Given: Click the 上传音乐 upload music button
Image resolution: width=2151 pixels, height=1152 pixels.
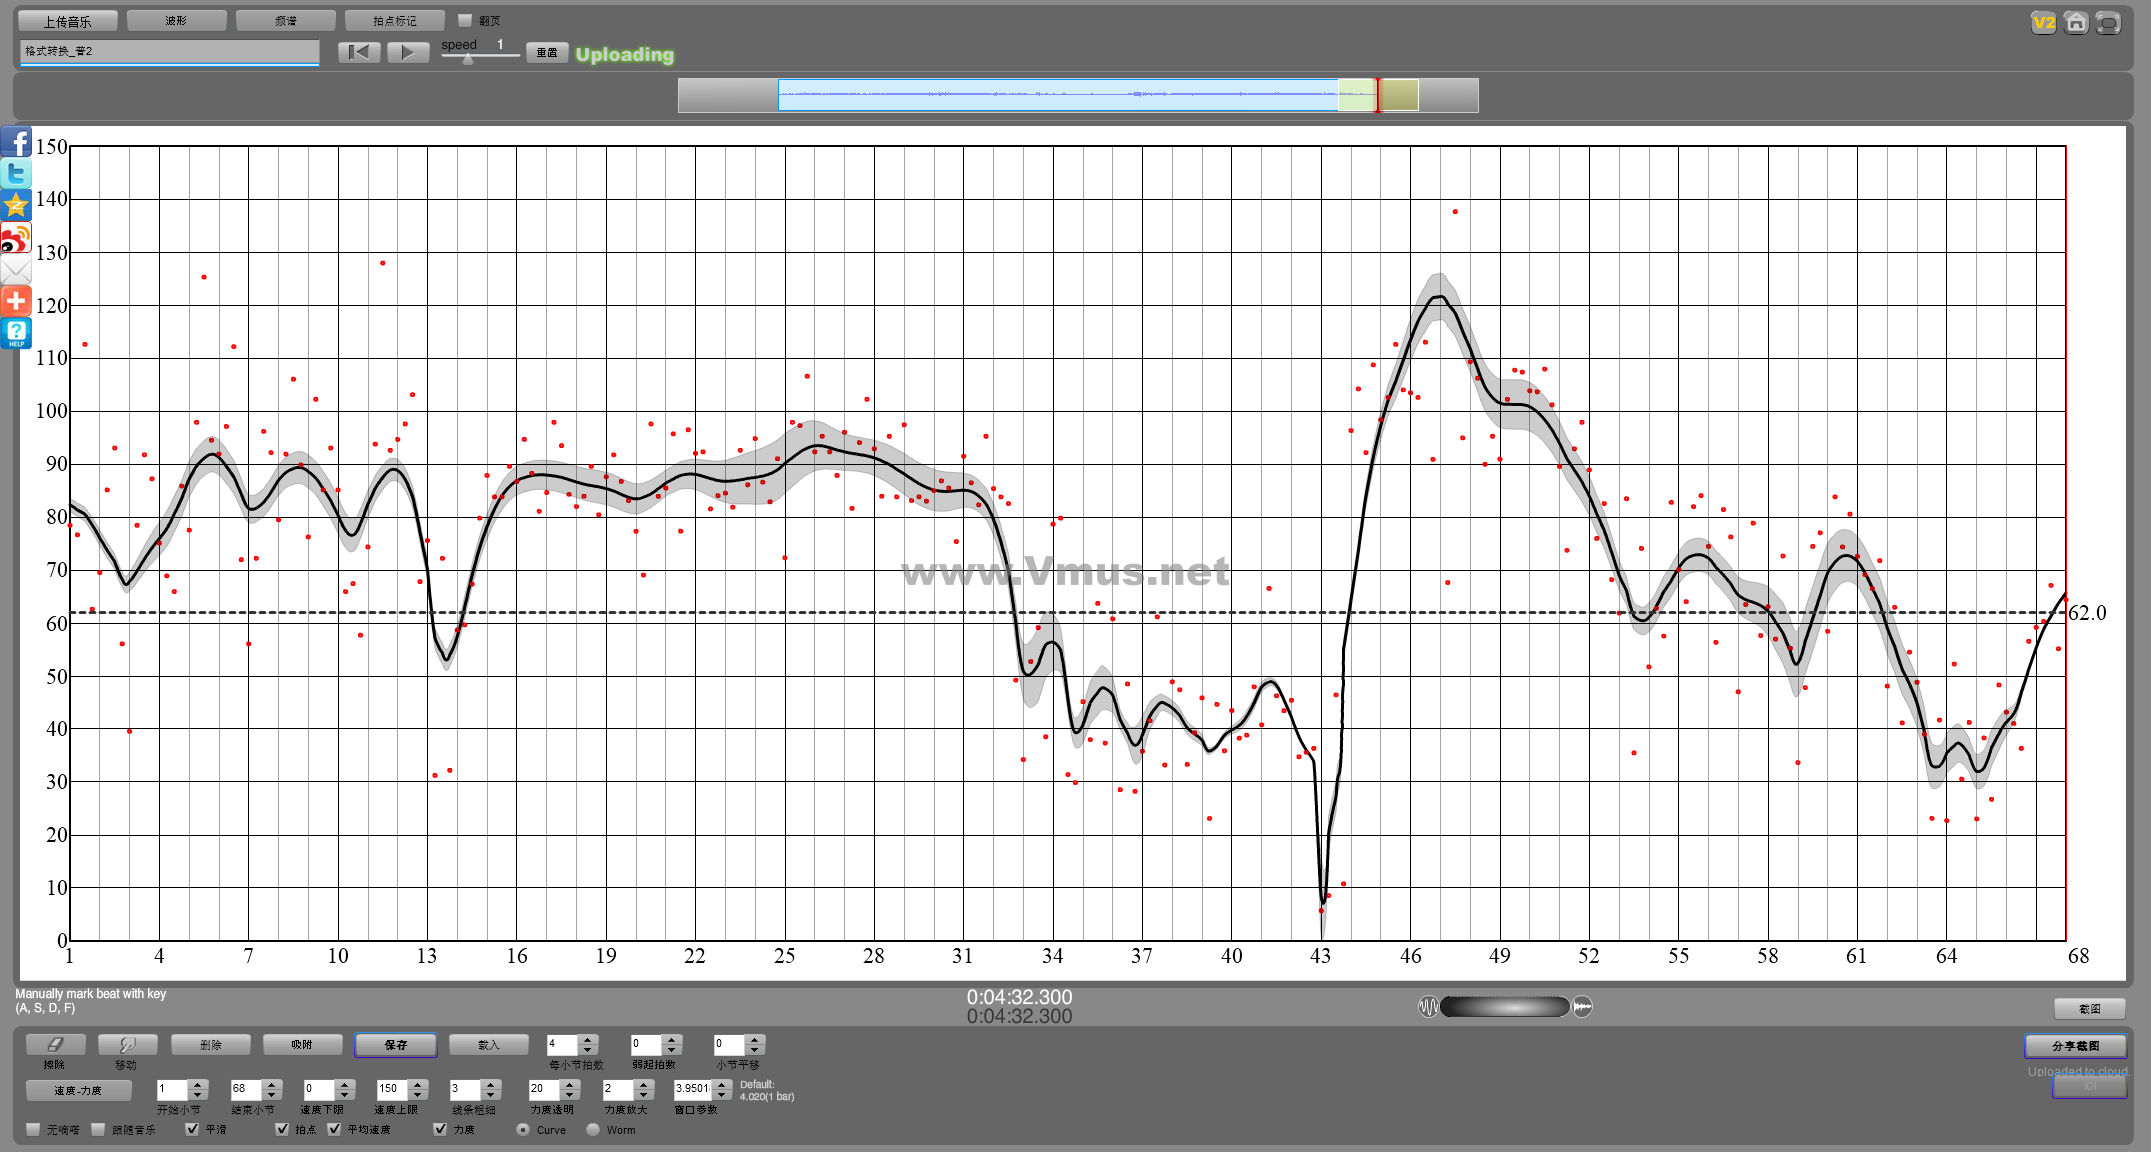Looking at the screenshot, I should click(67, 21).
